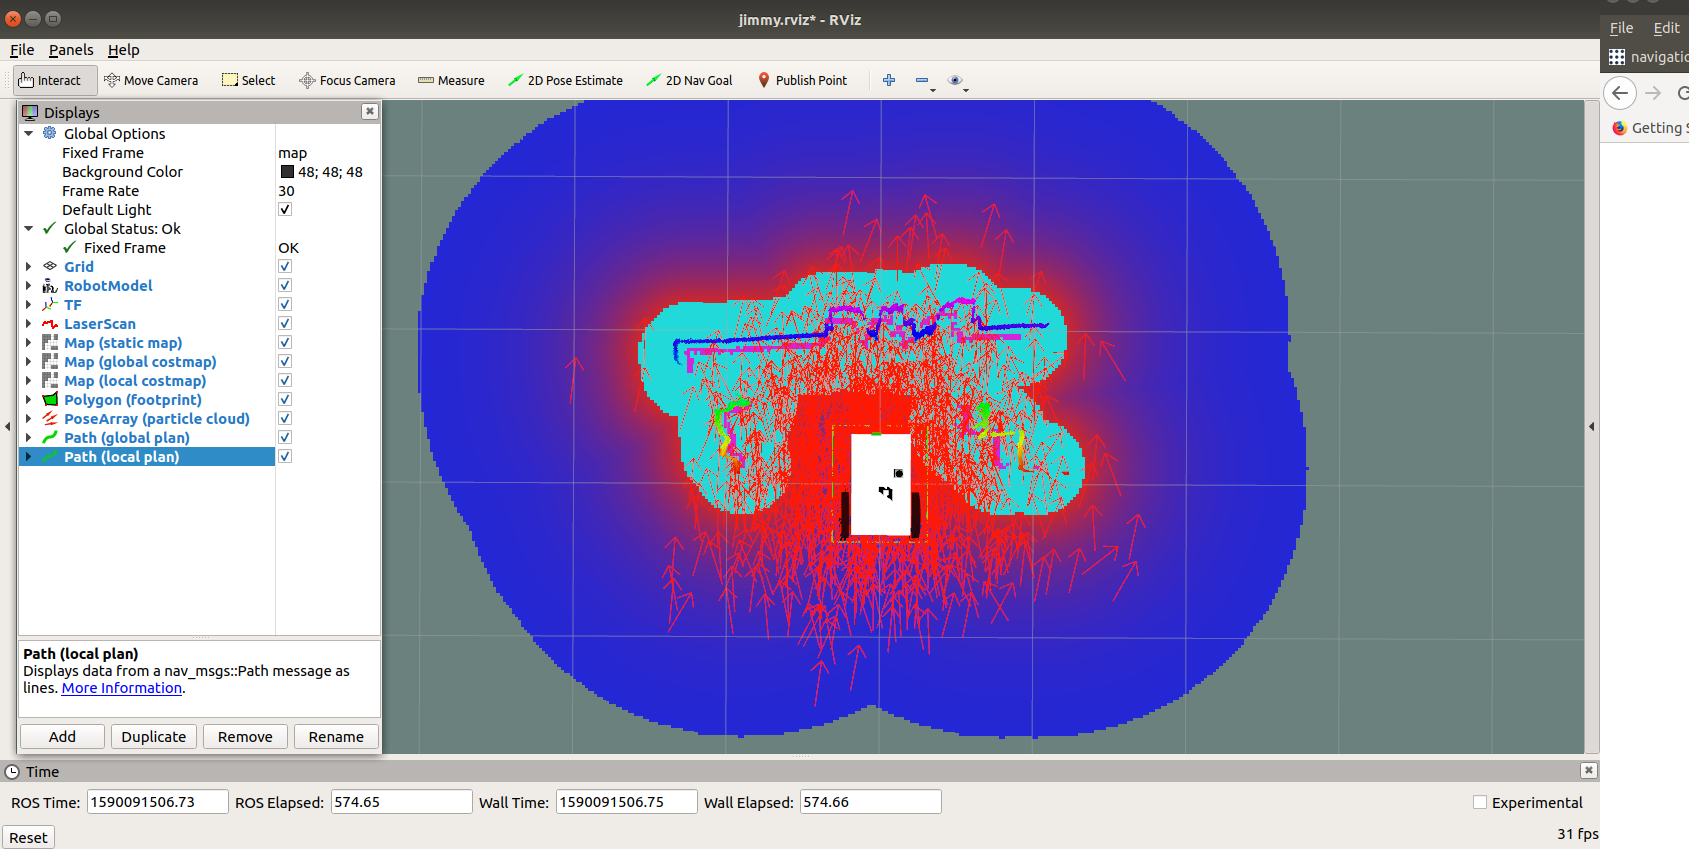Pick the Measure tool
This screenshot has height=849, width=1689.
[451, 81]
